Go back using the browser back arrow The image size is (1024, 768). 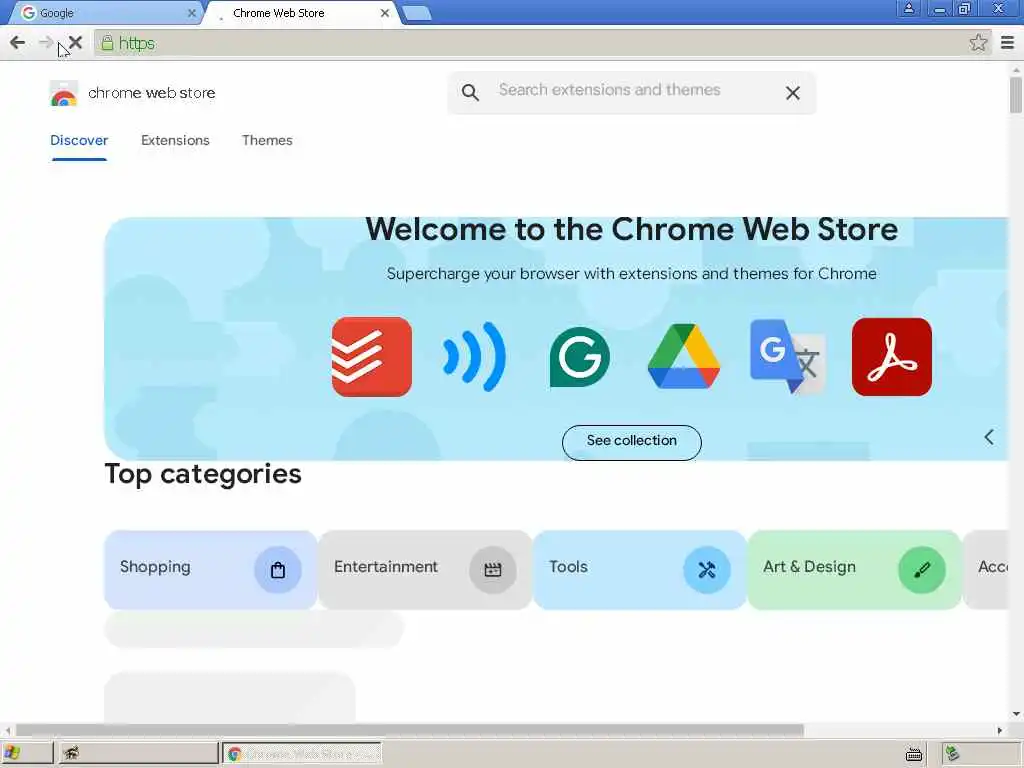pos(18,43)
